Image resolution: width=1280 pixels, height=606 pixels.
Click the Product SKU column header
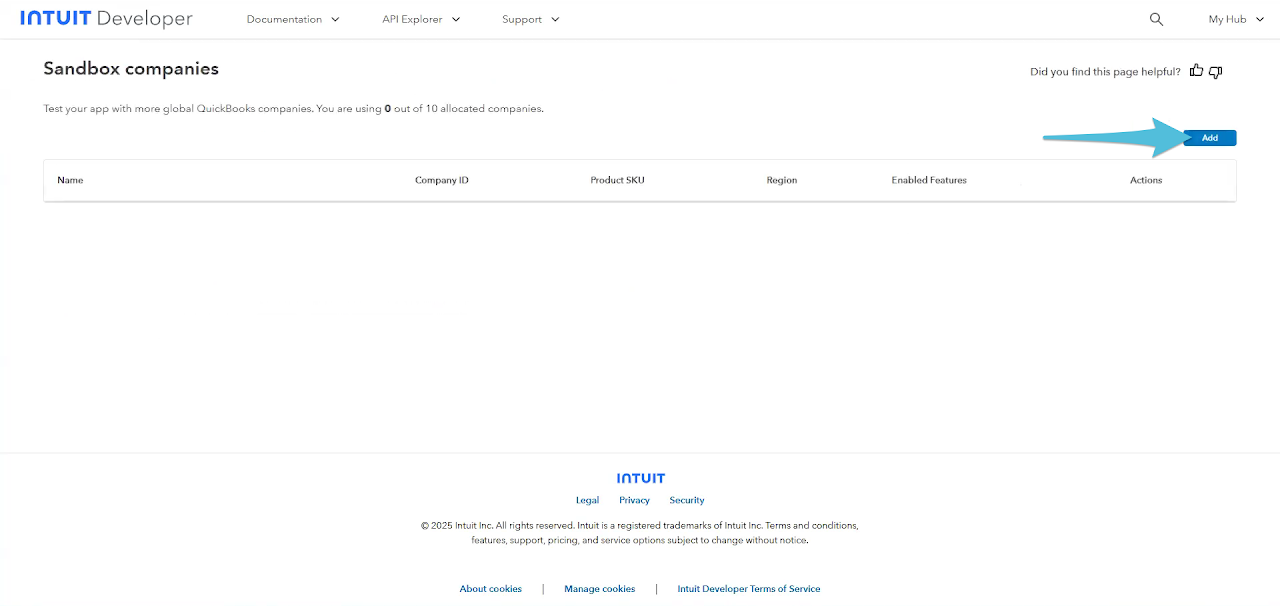617,180
